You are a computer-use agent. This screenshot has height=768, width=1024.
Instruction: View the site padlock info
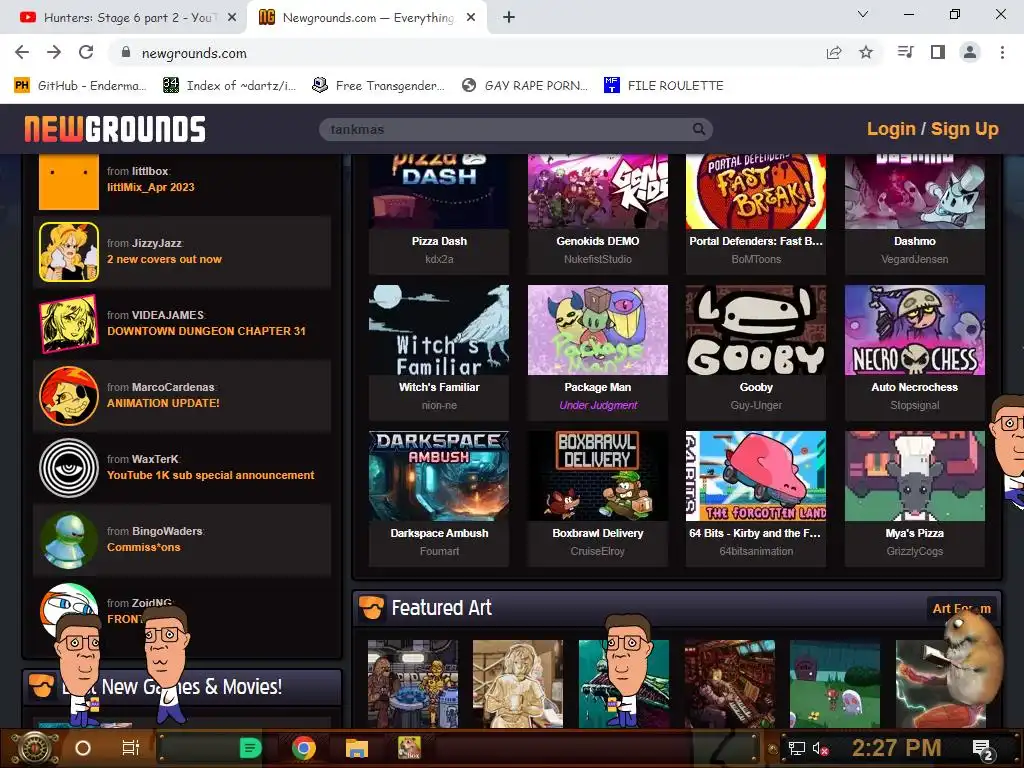126,52
